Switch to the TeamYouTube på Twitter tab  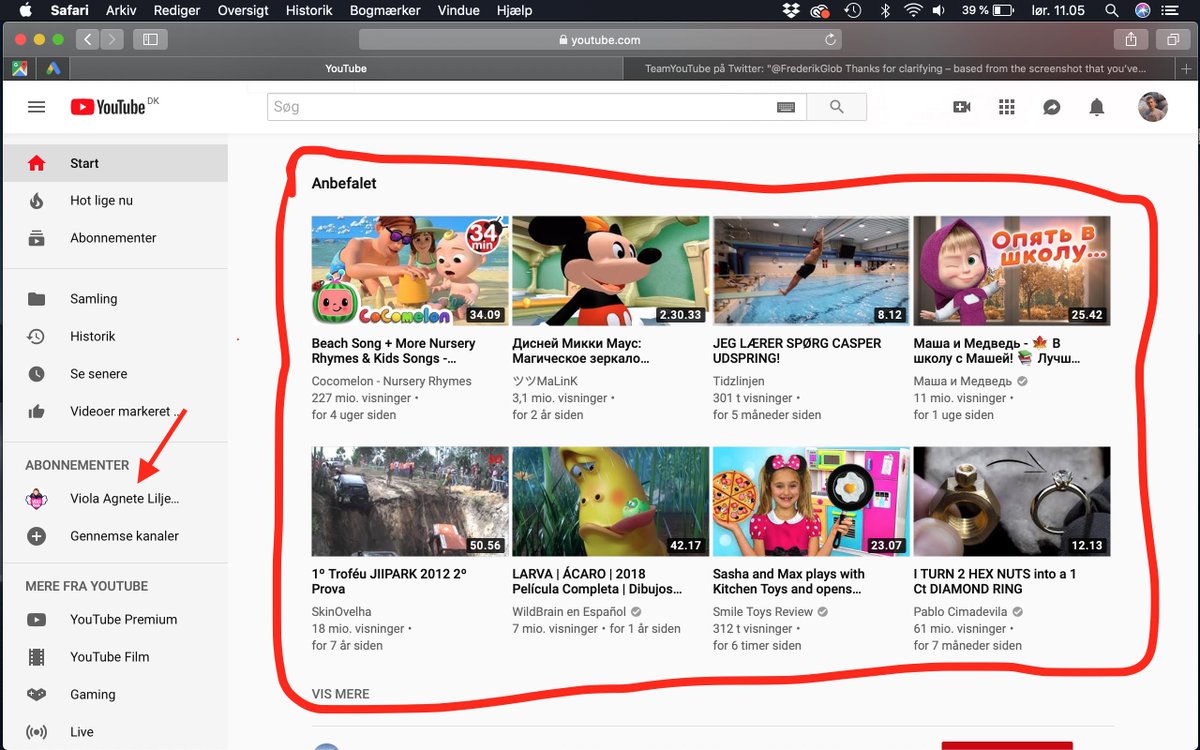[896, 68]
